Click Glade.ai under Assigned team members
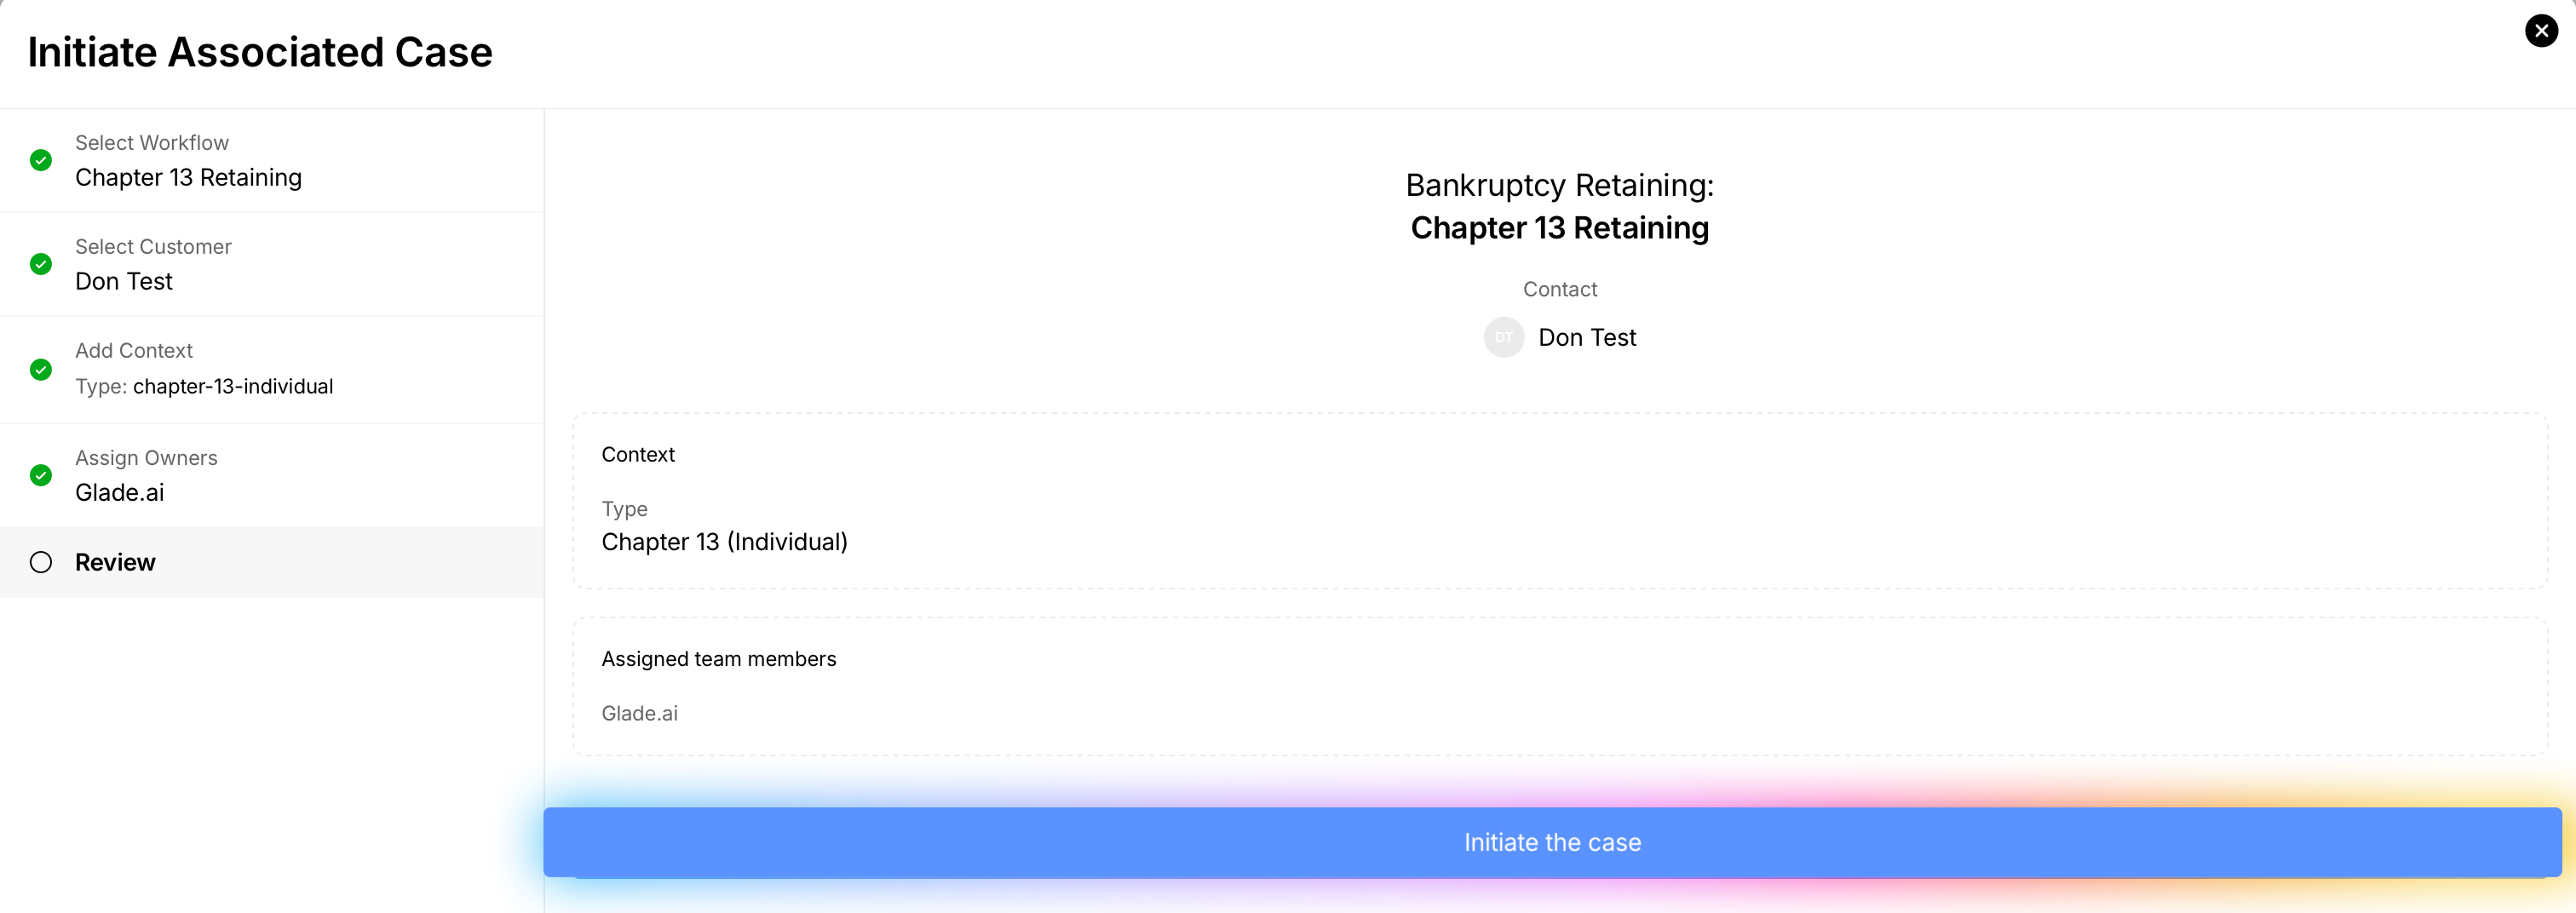The height and width of the screenshot is (913, 2576). (x=639, y=713)
